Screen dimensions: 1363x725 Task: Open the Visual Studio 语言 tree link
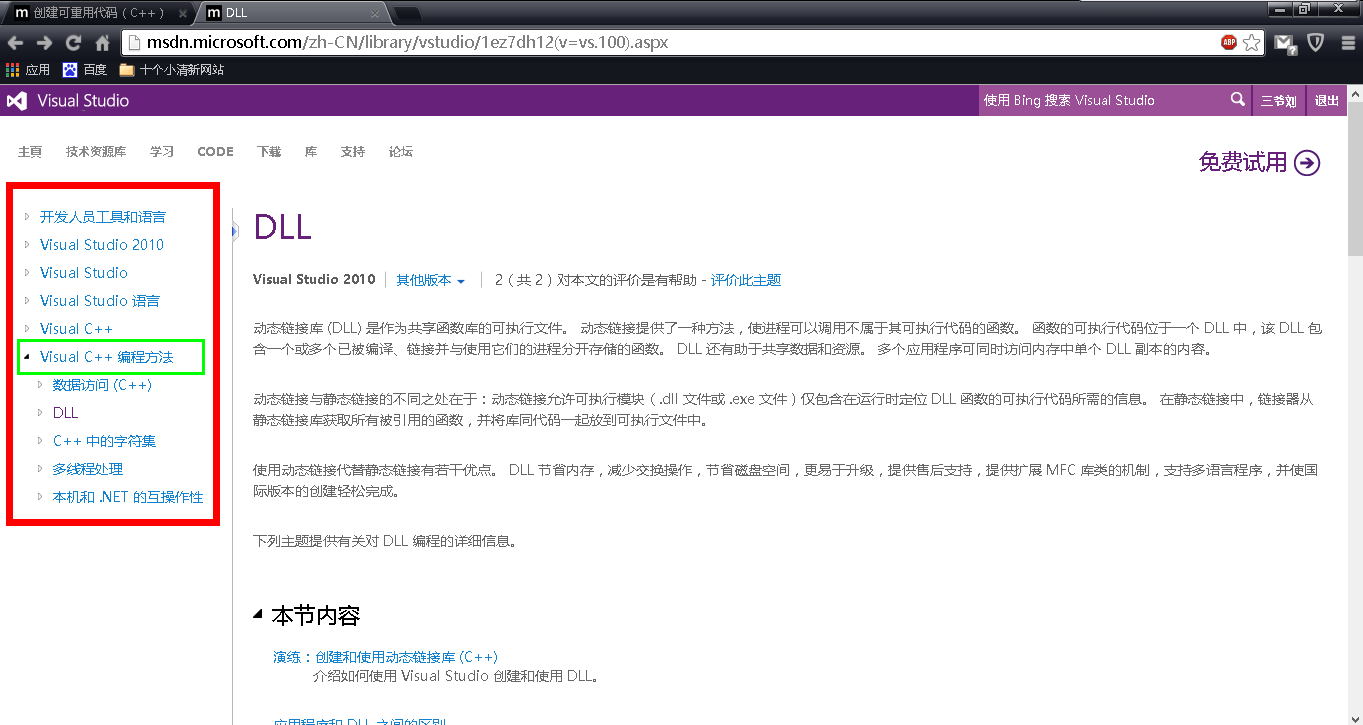(100, 301)
